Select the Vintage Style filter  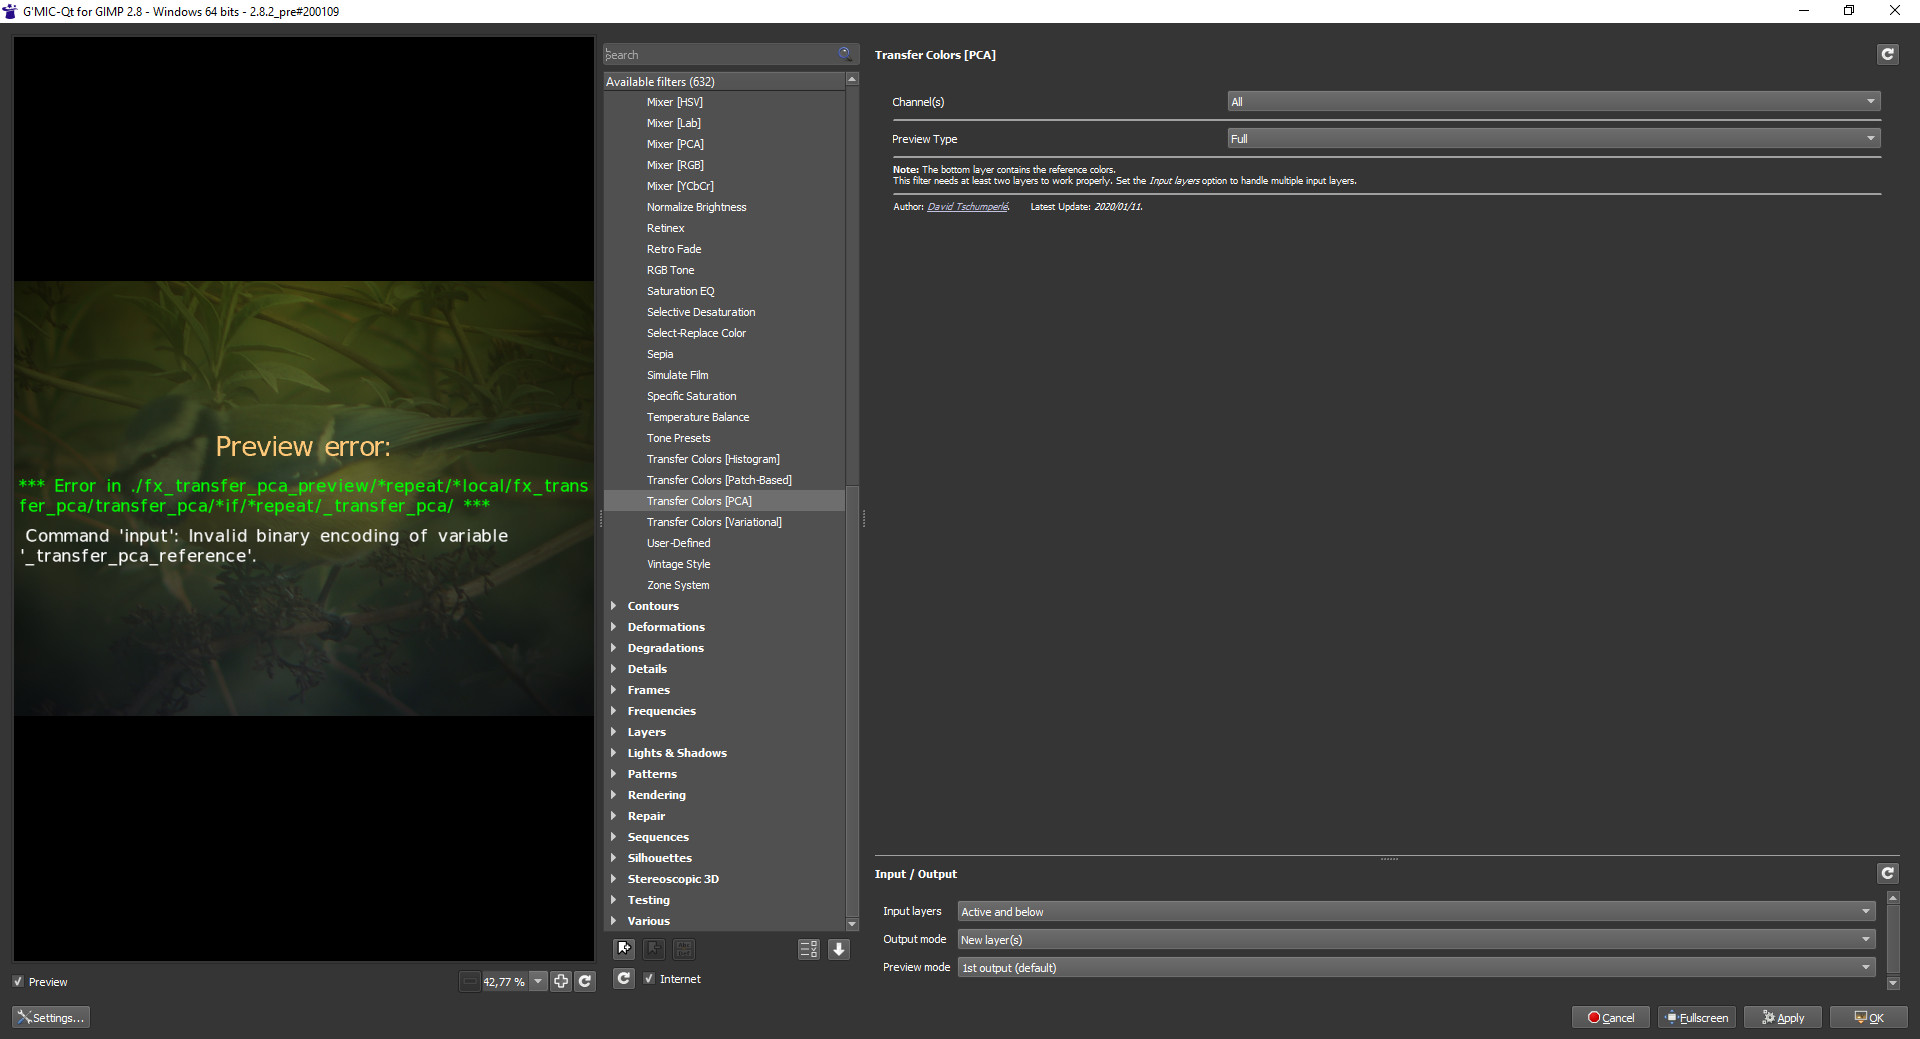click(678, 564)
